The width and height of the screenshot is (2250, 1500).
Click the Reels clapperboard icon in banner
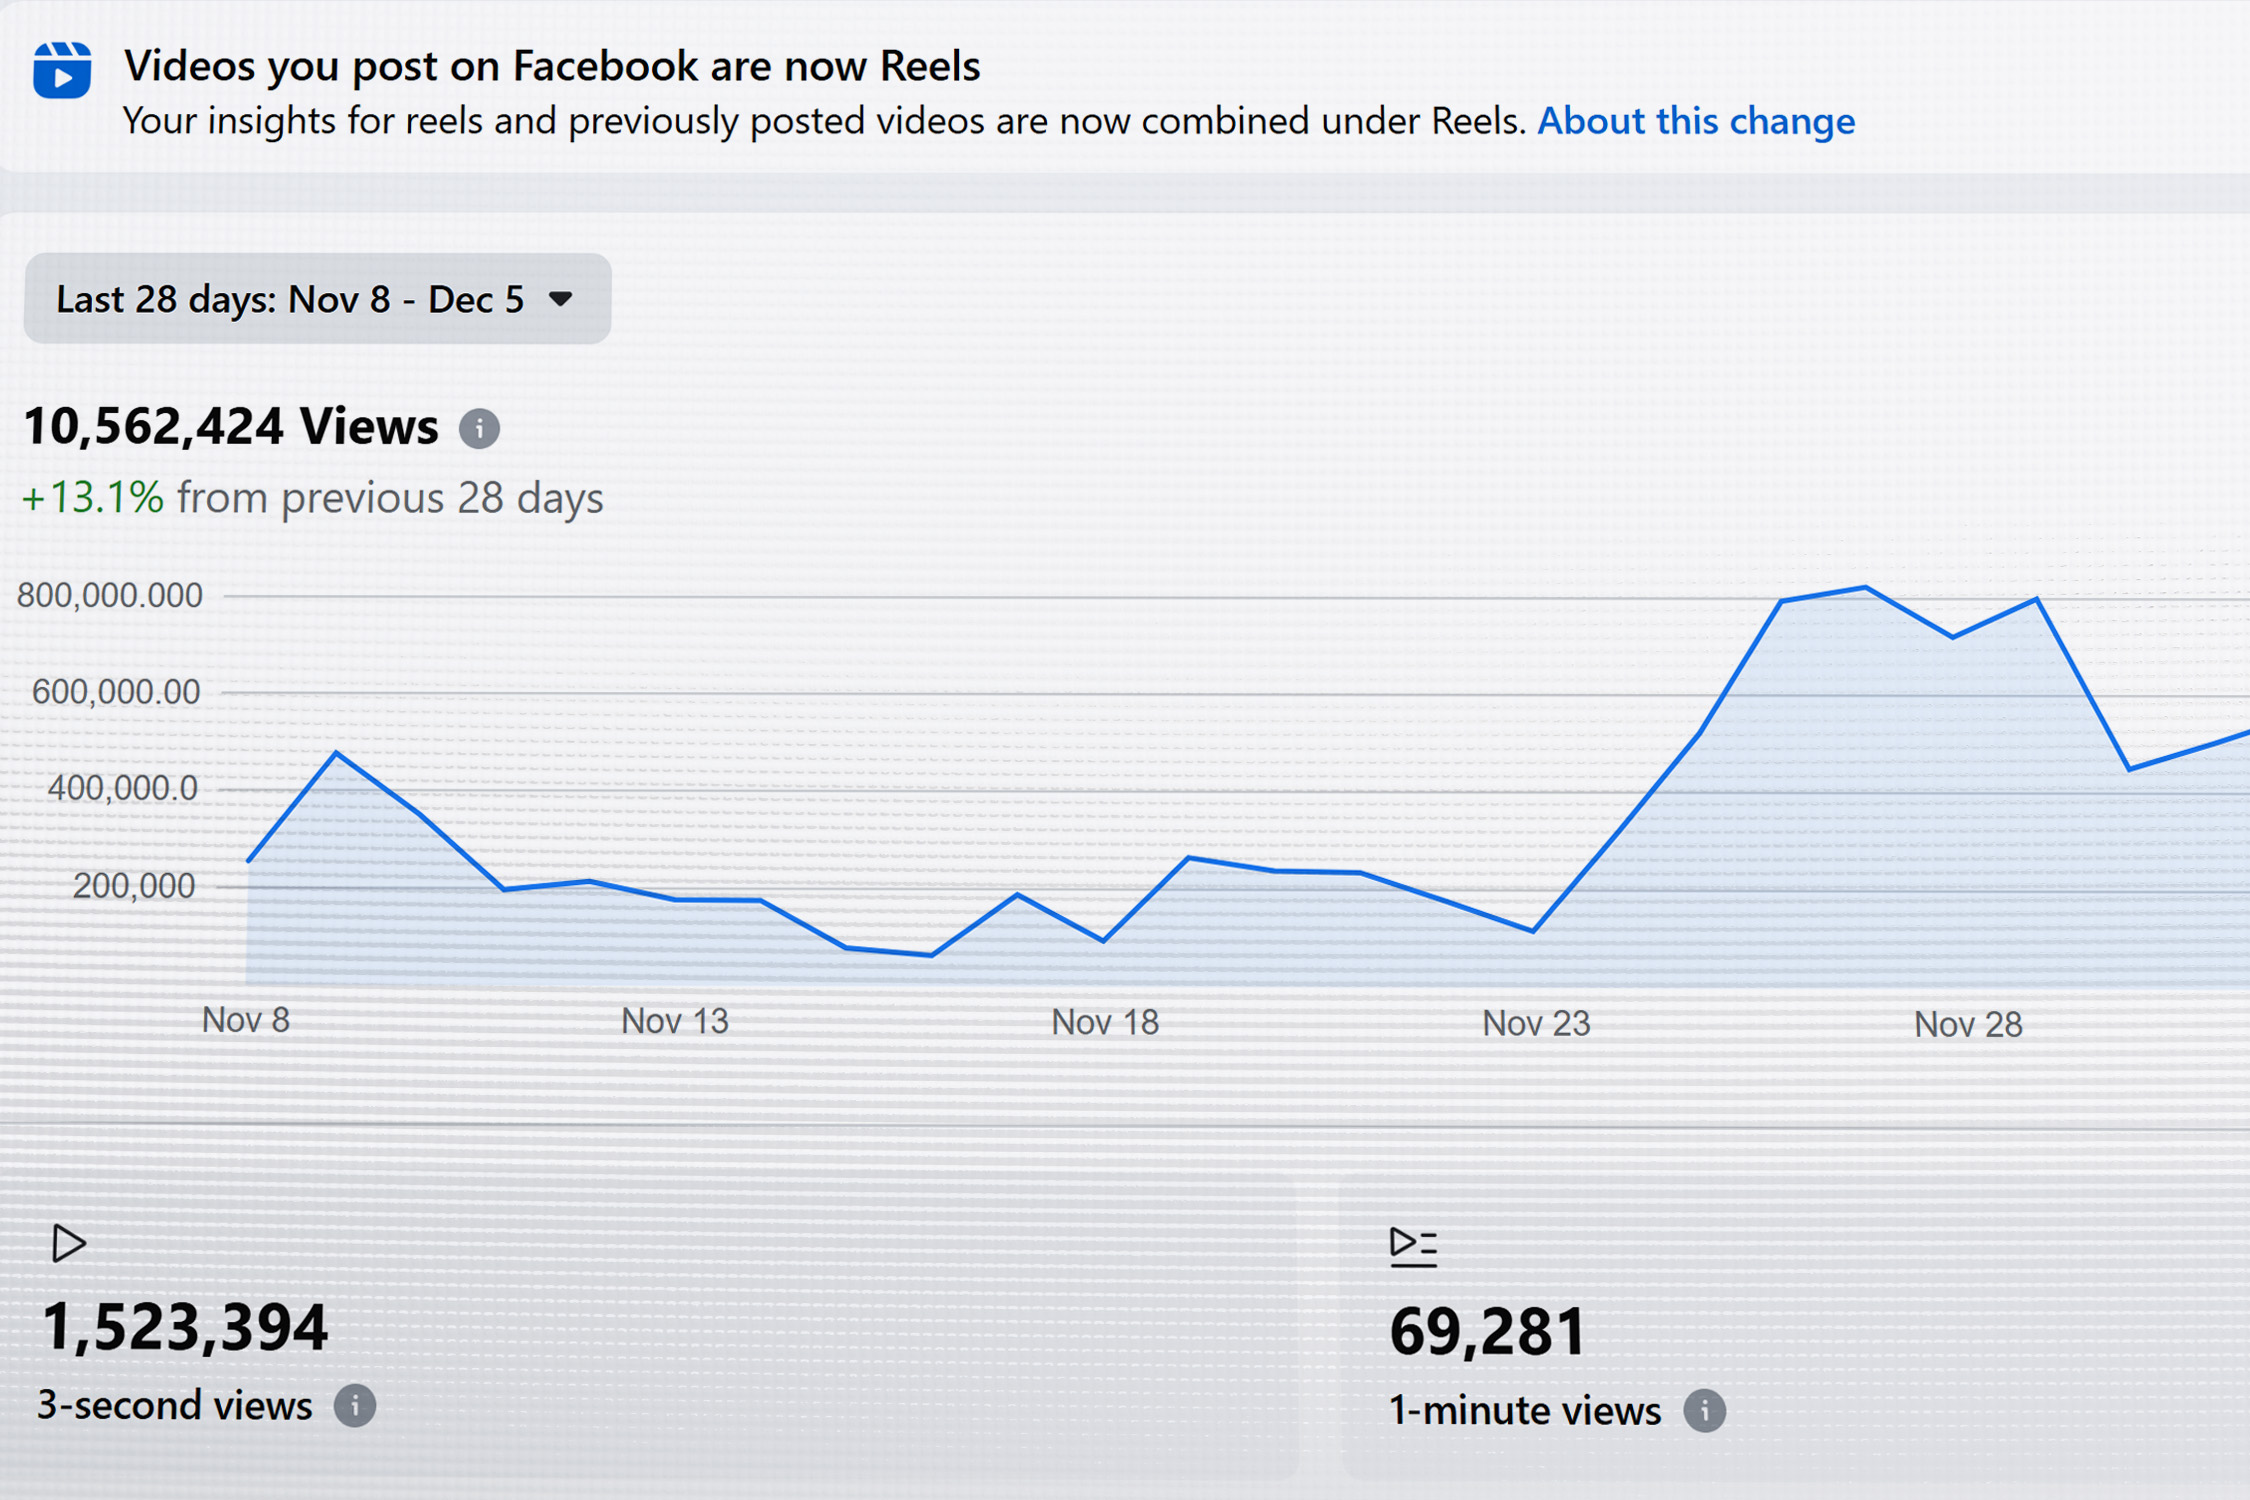click(62, 70)
